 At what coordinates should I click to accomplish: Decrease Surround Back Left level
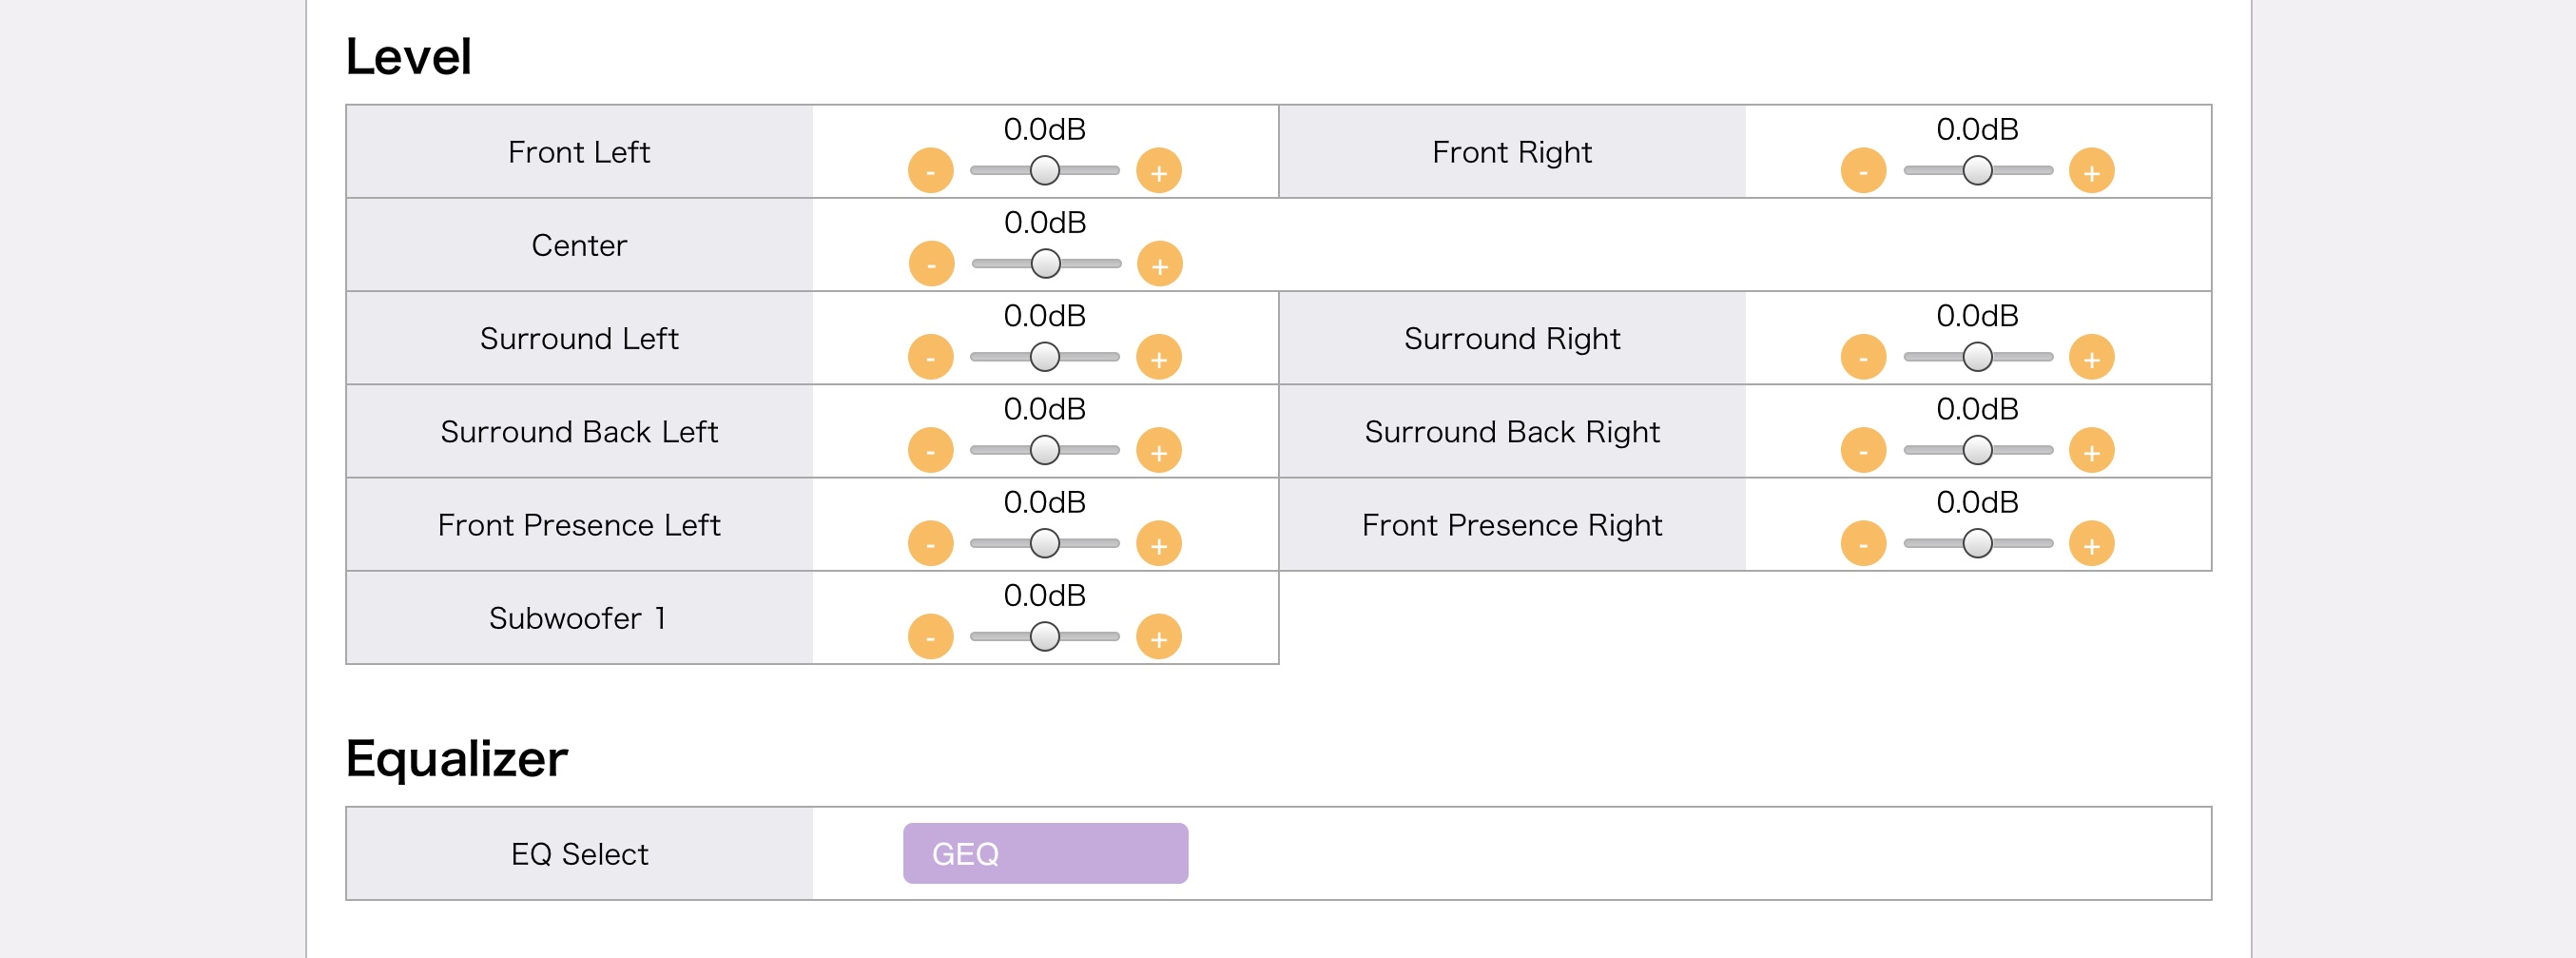(930, 450)
